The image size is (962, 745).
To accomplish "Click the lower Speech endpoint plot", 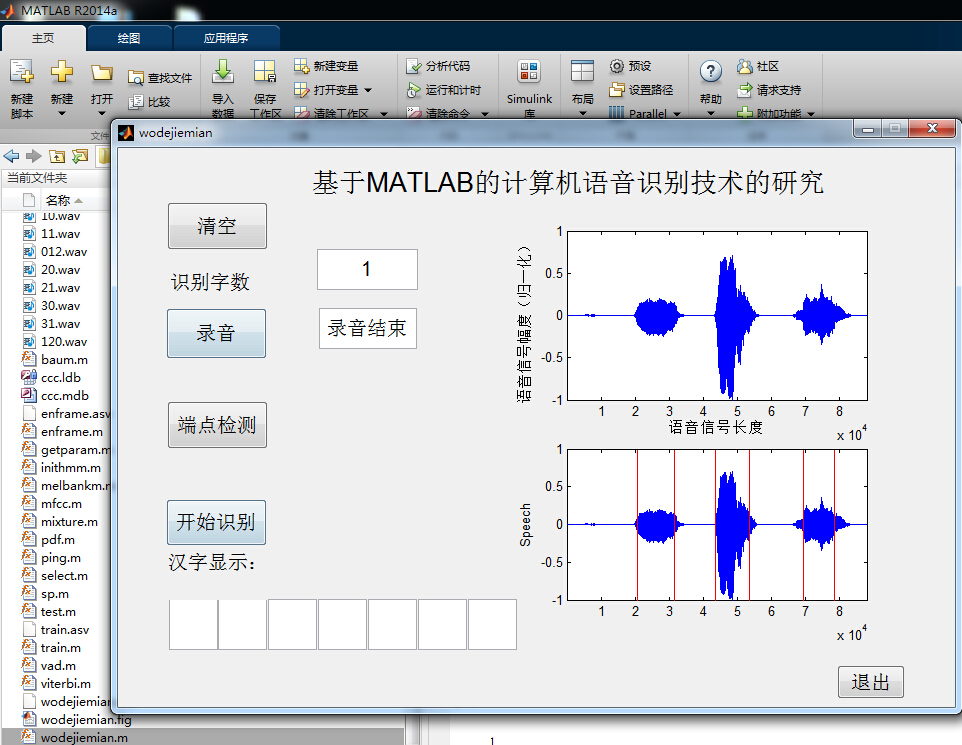I will [717, 525].
